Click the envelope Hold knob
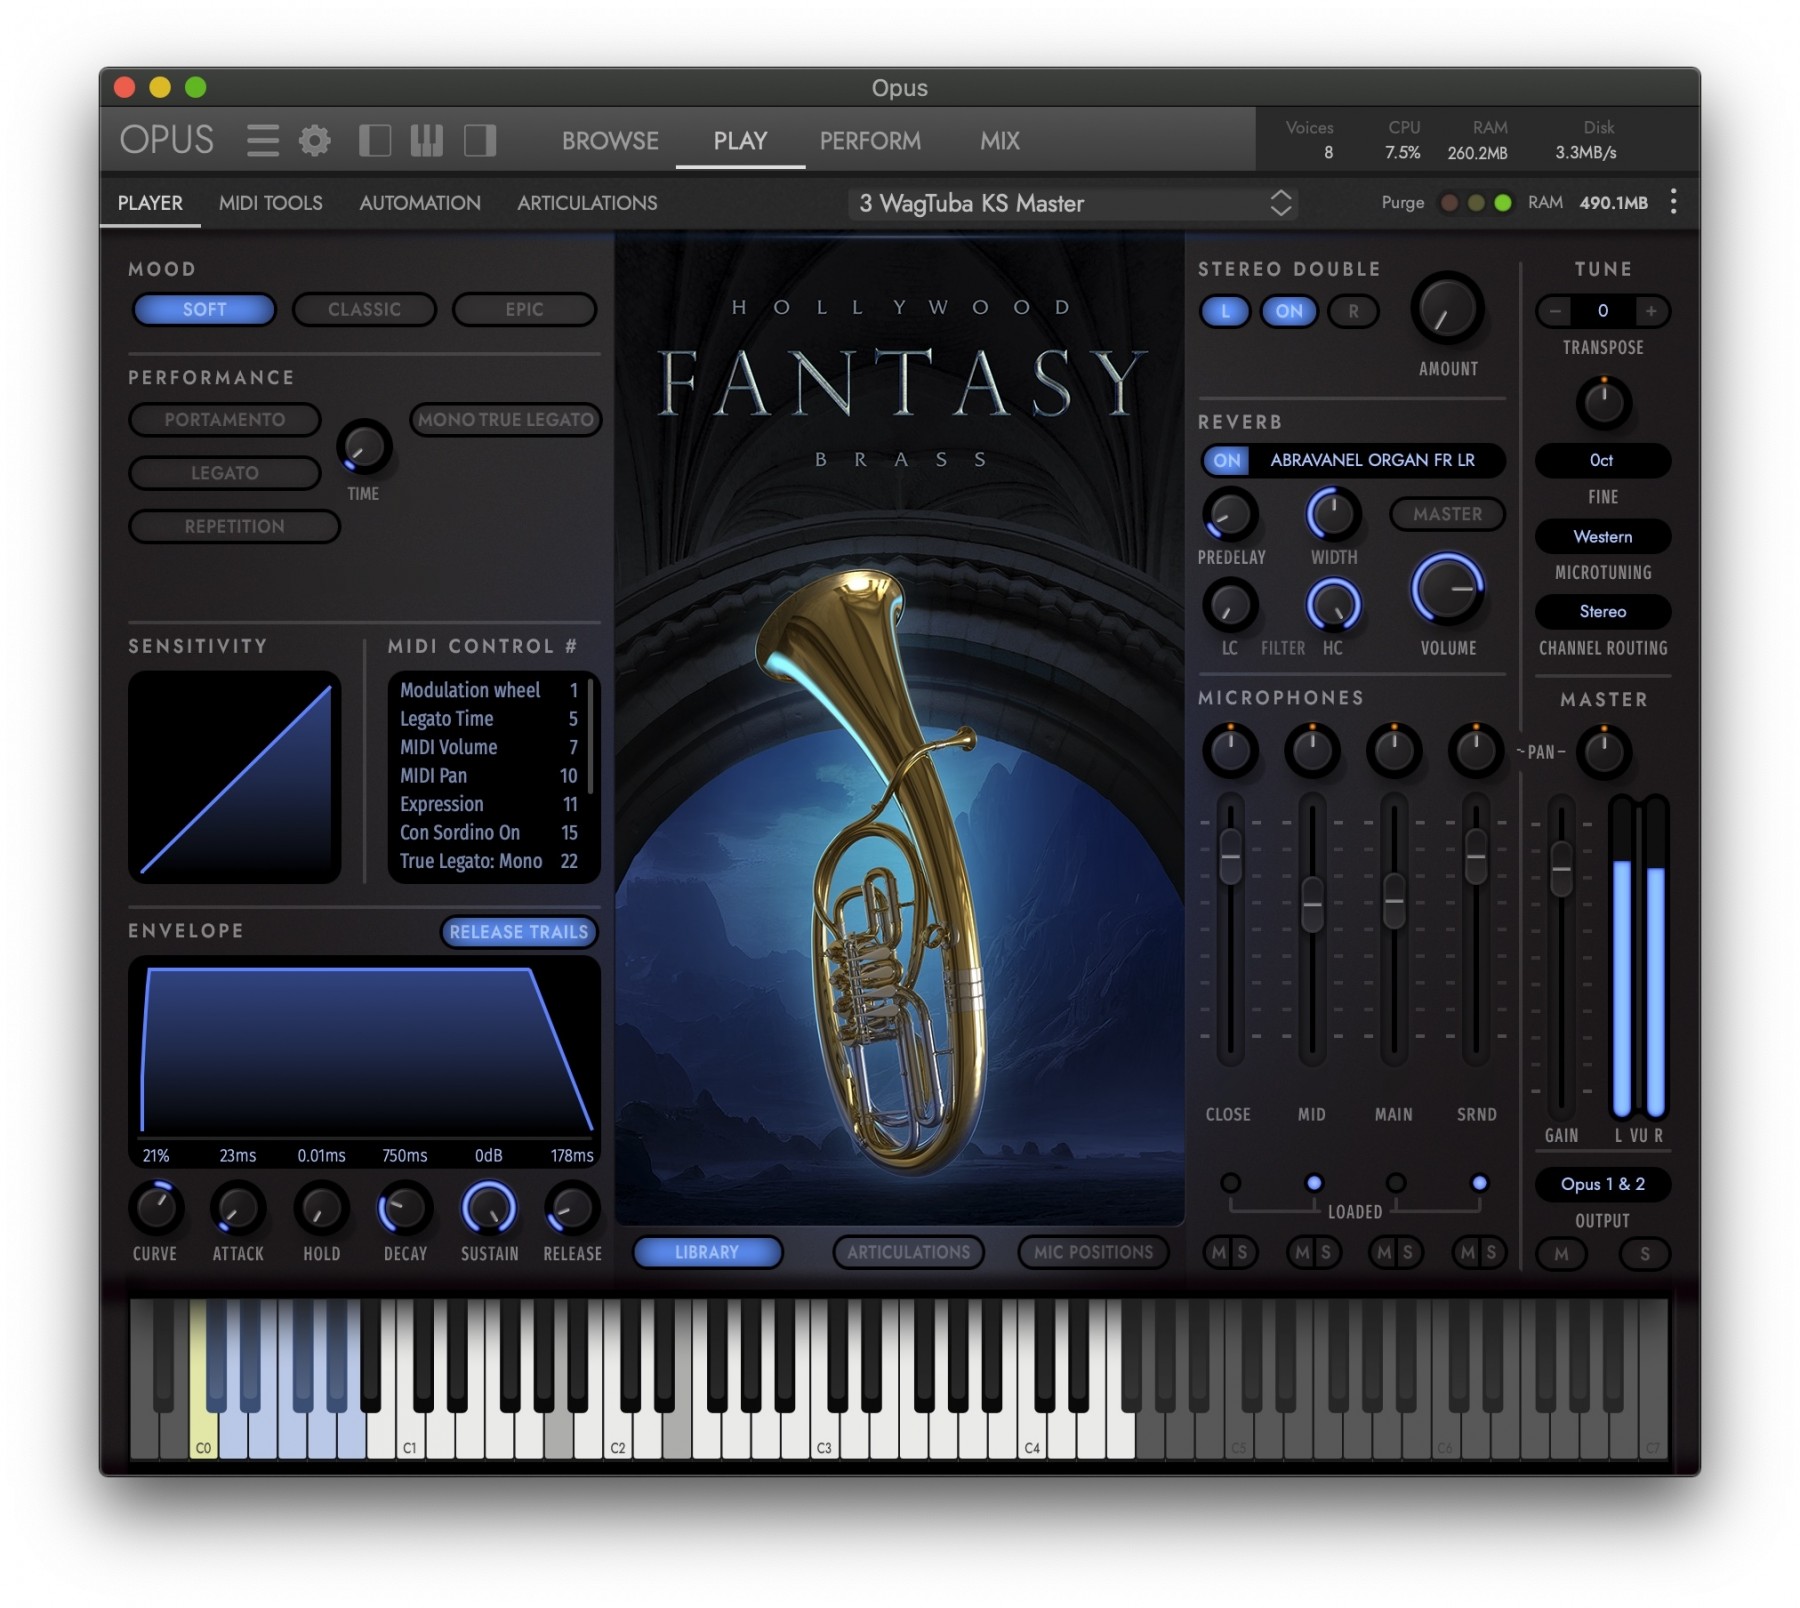 321,1208
